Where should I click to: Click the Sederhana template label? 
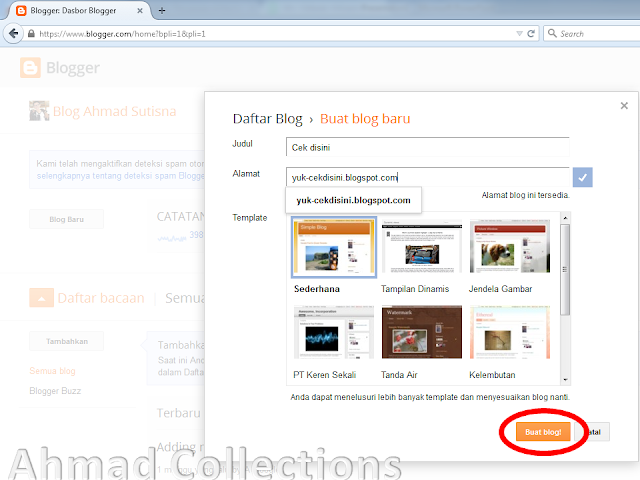(317, 289)
